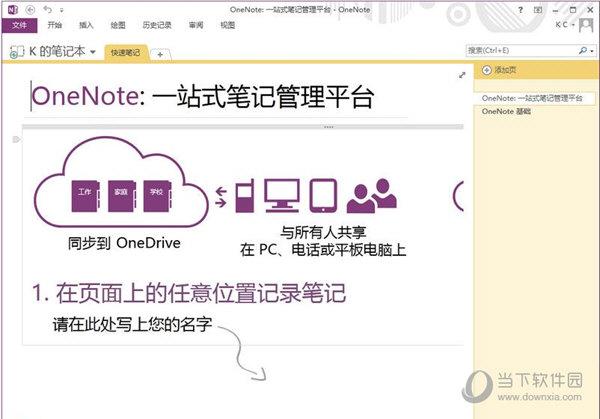Expand the K 的笔记本 notebook dropdown

(93, 52)
